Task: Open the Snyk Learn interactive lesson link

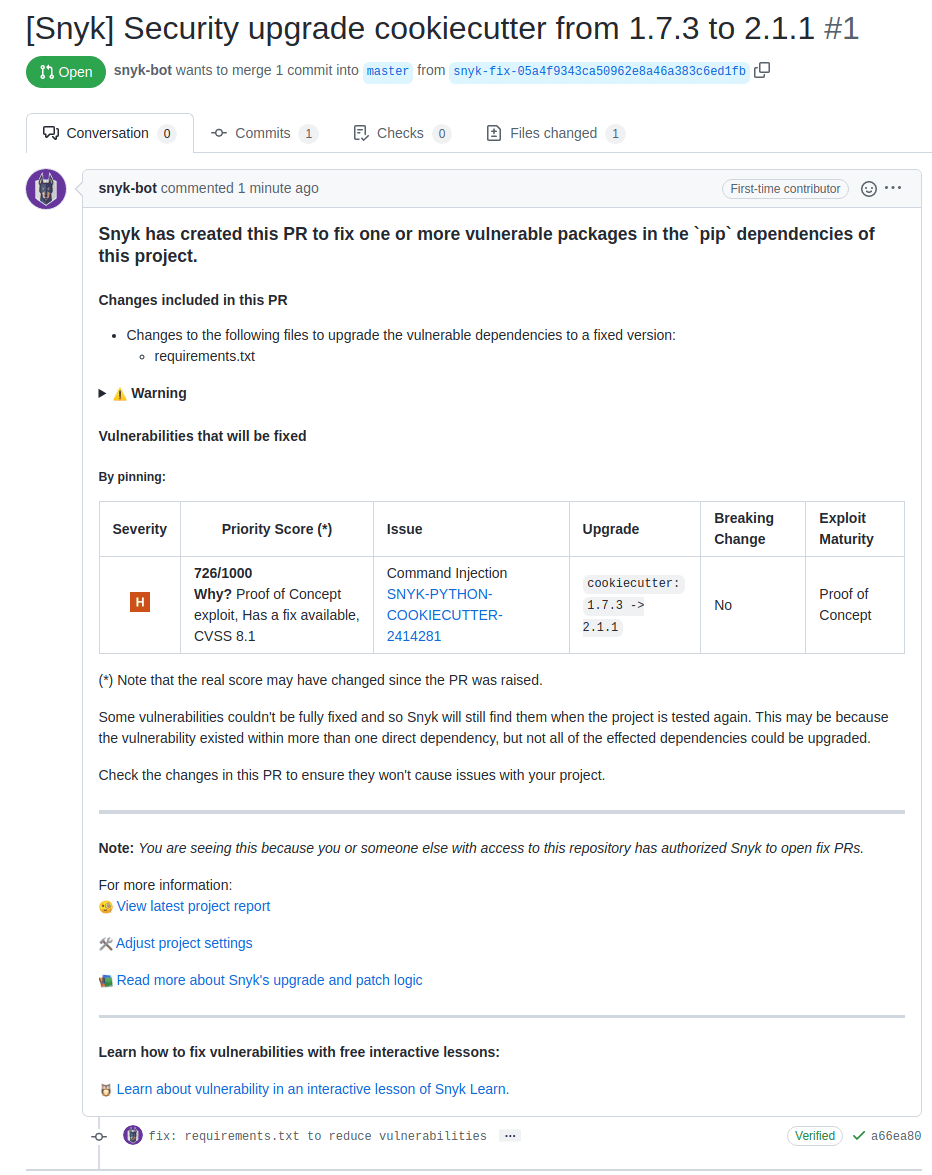Action: click(312, 1089)
